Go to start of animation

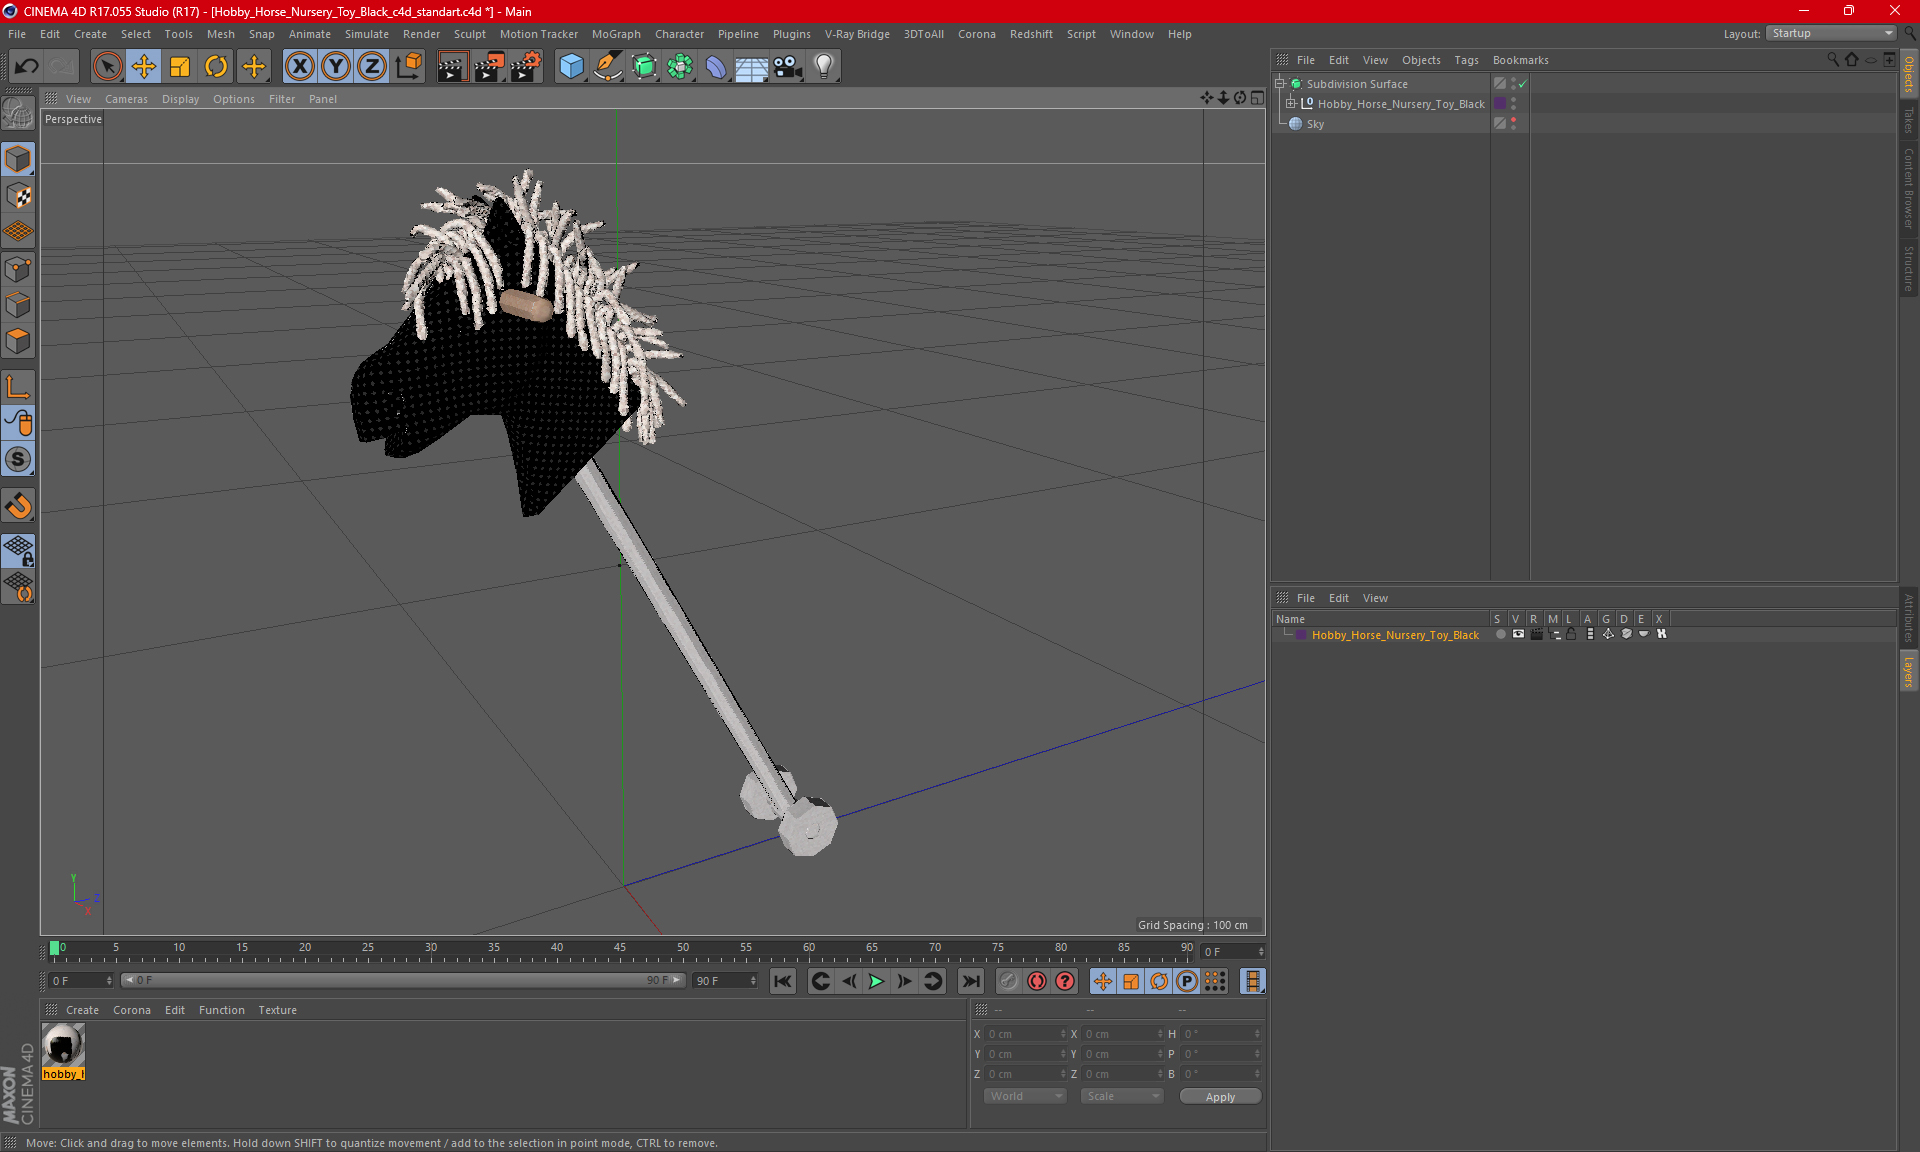[783, 981]
